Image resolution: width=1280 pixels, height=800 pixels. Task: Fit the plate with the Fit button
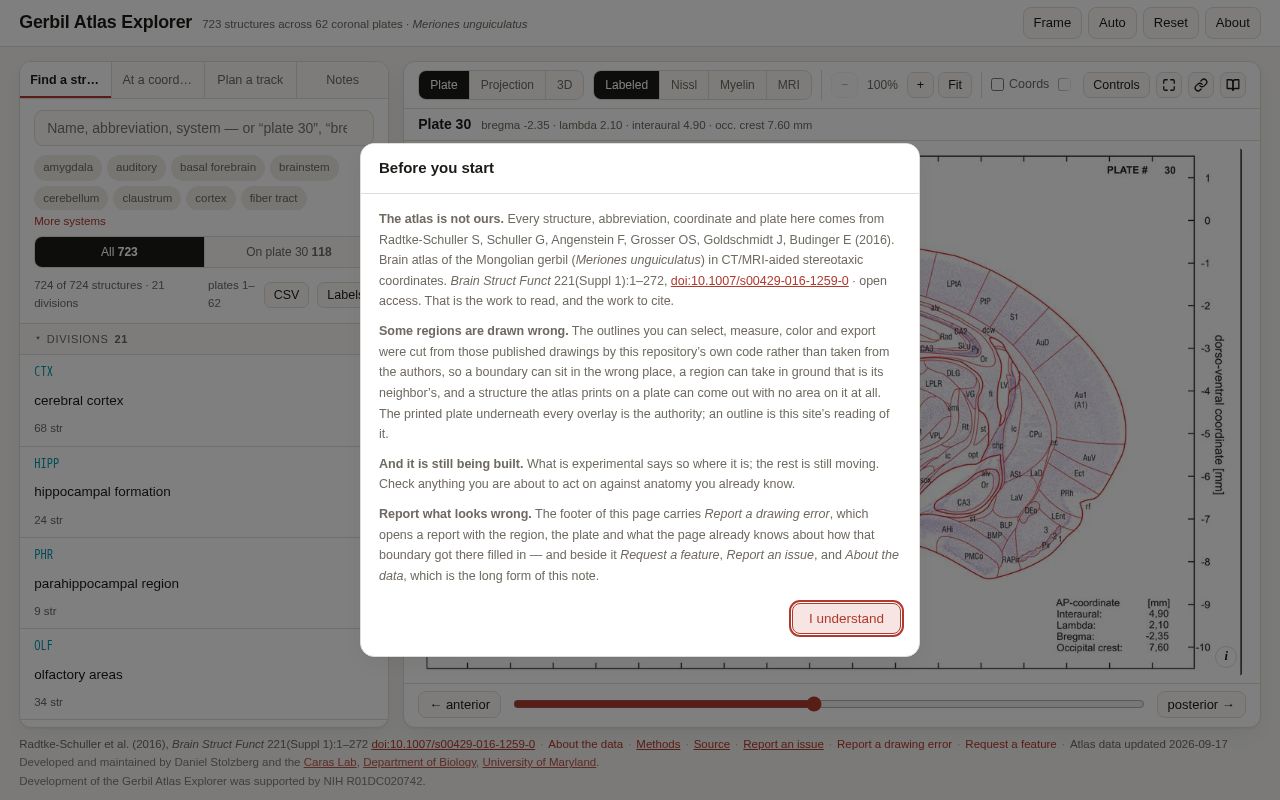(955, 85)
